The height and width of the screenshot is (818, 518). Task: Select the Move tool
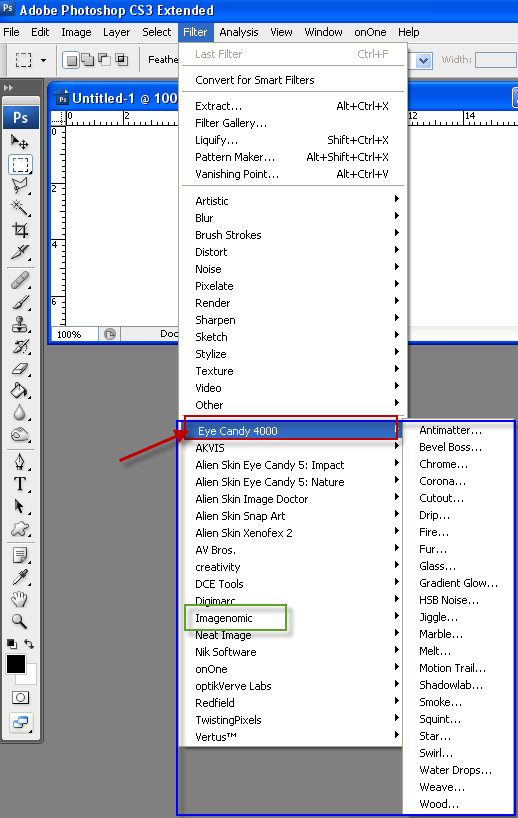coord(20,142)
